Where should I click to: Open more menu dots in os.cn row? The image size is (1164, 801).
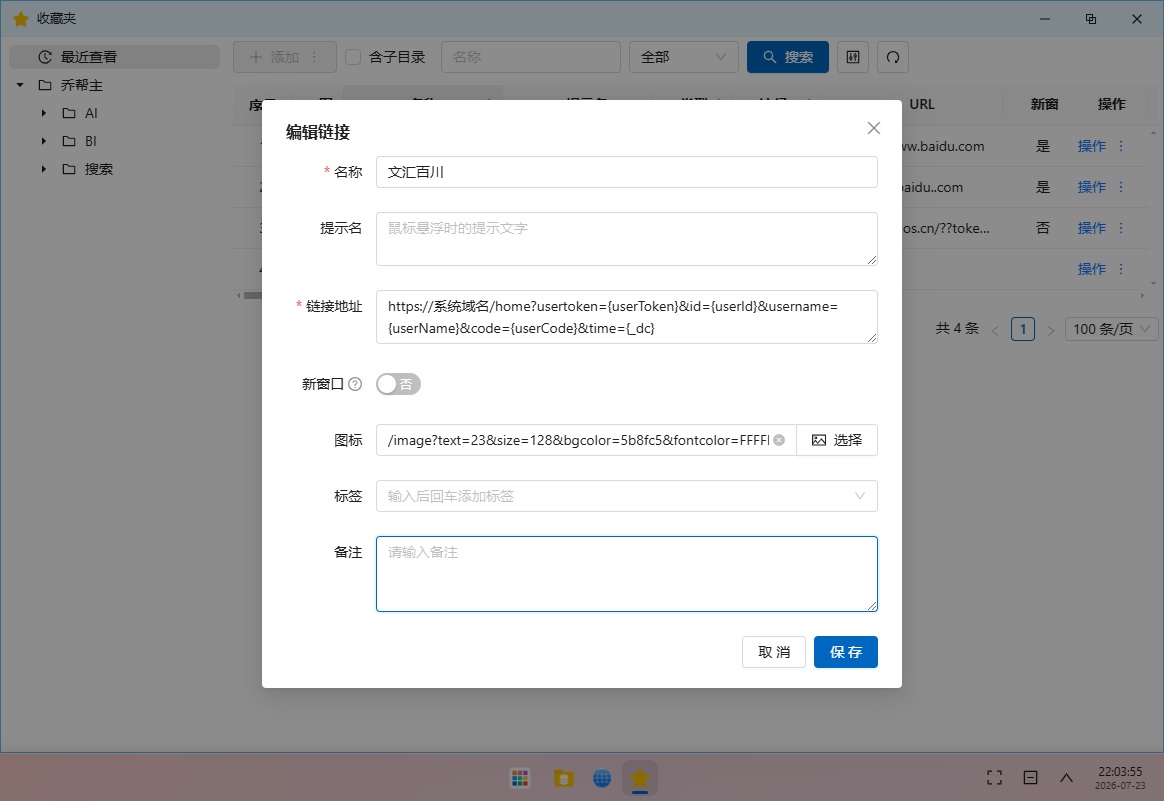(x=1121, y=228)
